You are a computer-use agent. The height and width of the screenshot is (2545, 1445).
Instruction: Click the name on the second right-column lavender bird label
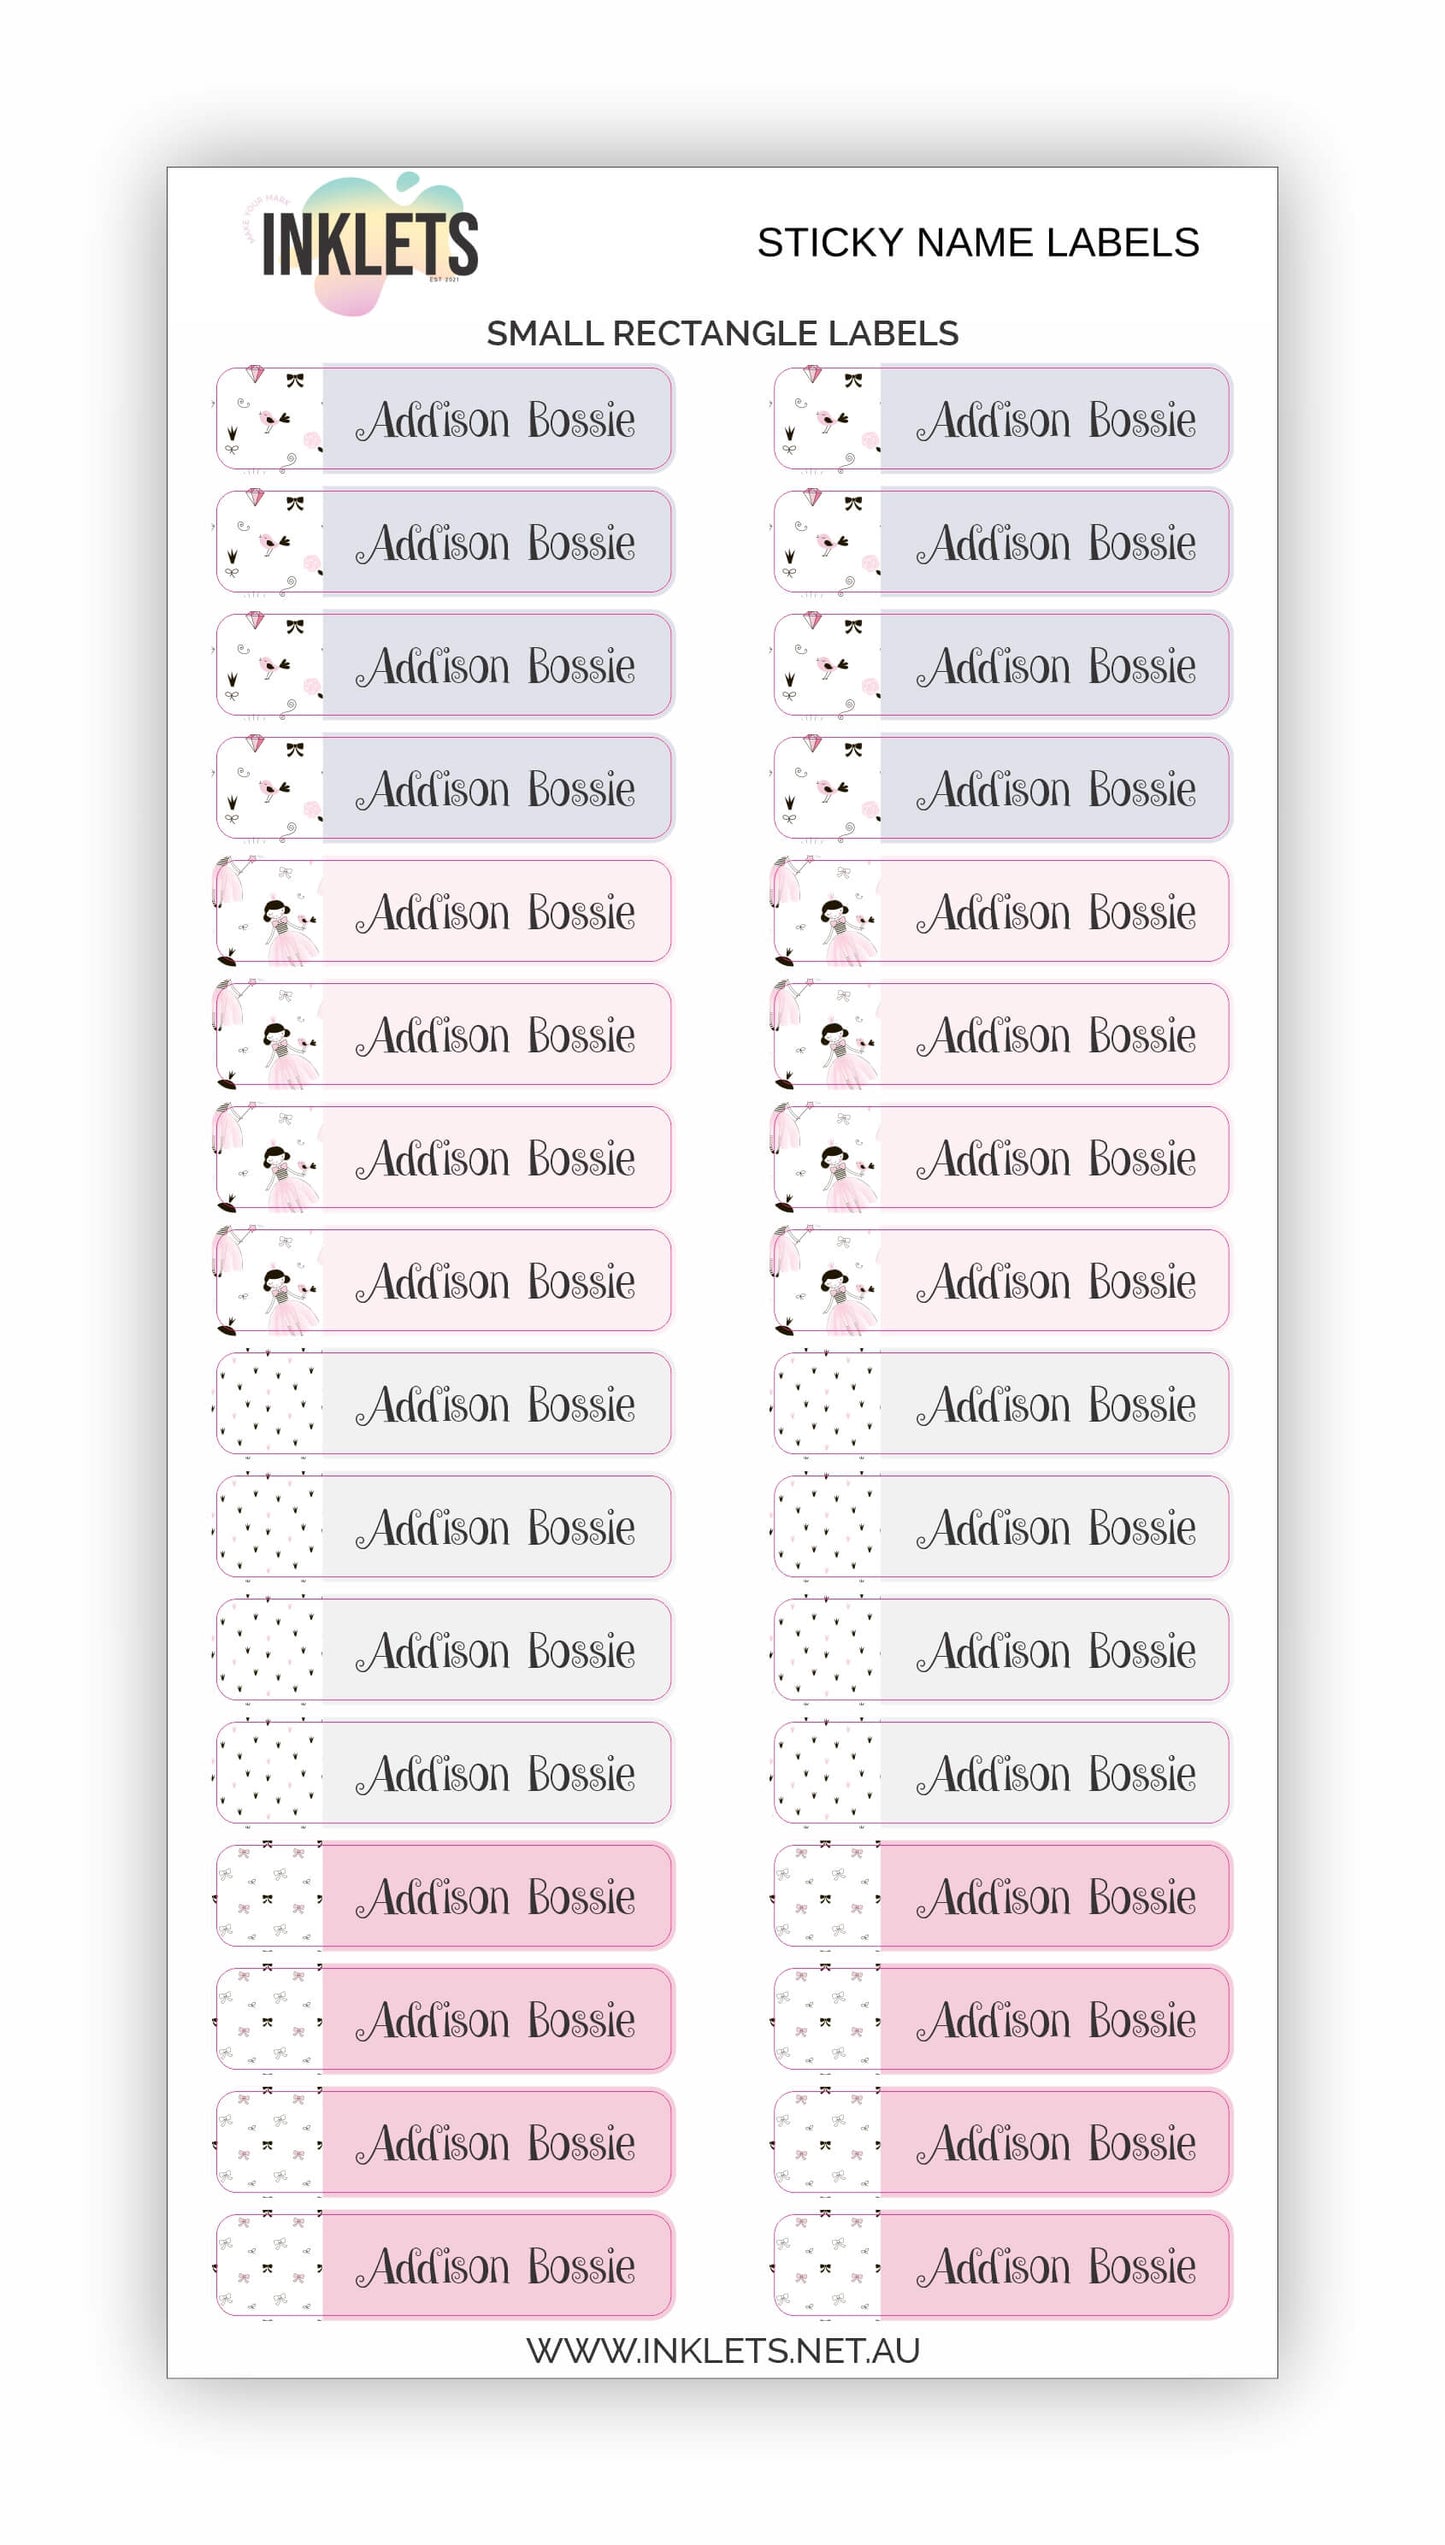[x=1056, y=543]
